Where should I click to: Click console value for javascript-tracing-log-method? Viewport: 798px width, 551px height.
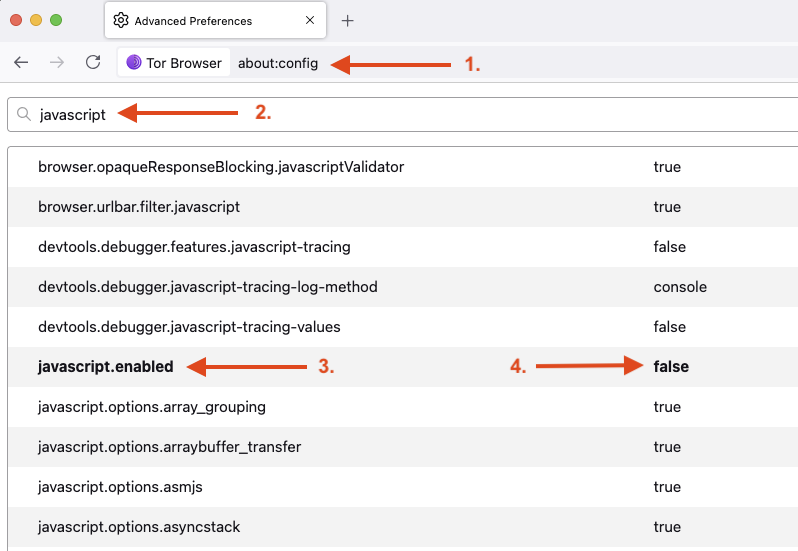click(680, 287)
